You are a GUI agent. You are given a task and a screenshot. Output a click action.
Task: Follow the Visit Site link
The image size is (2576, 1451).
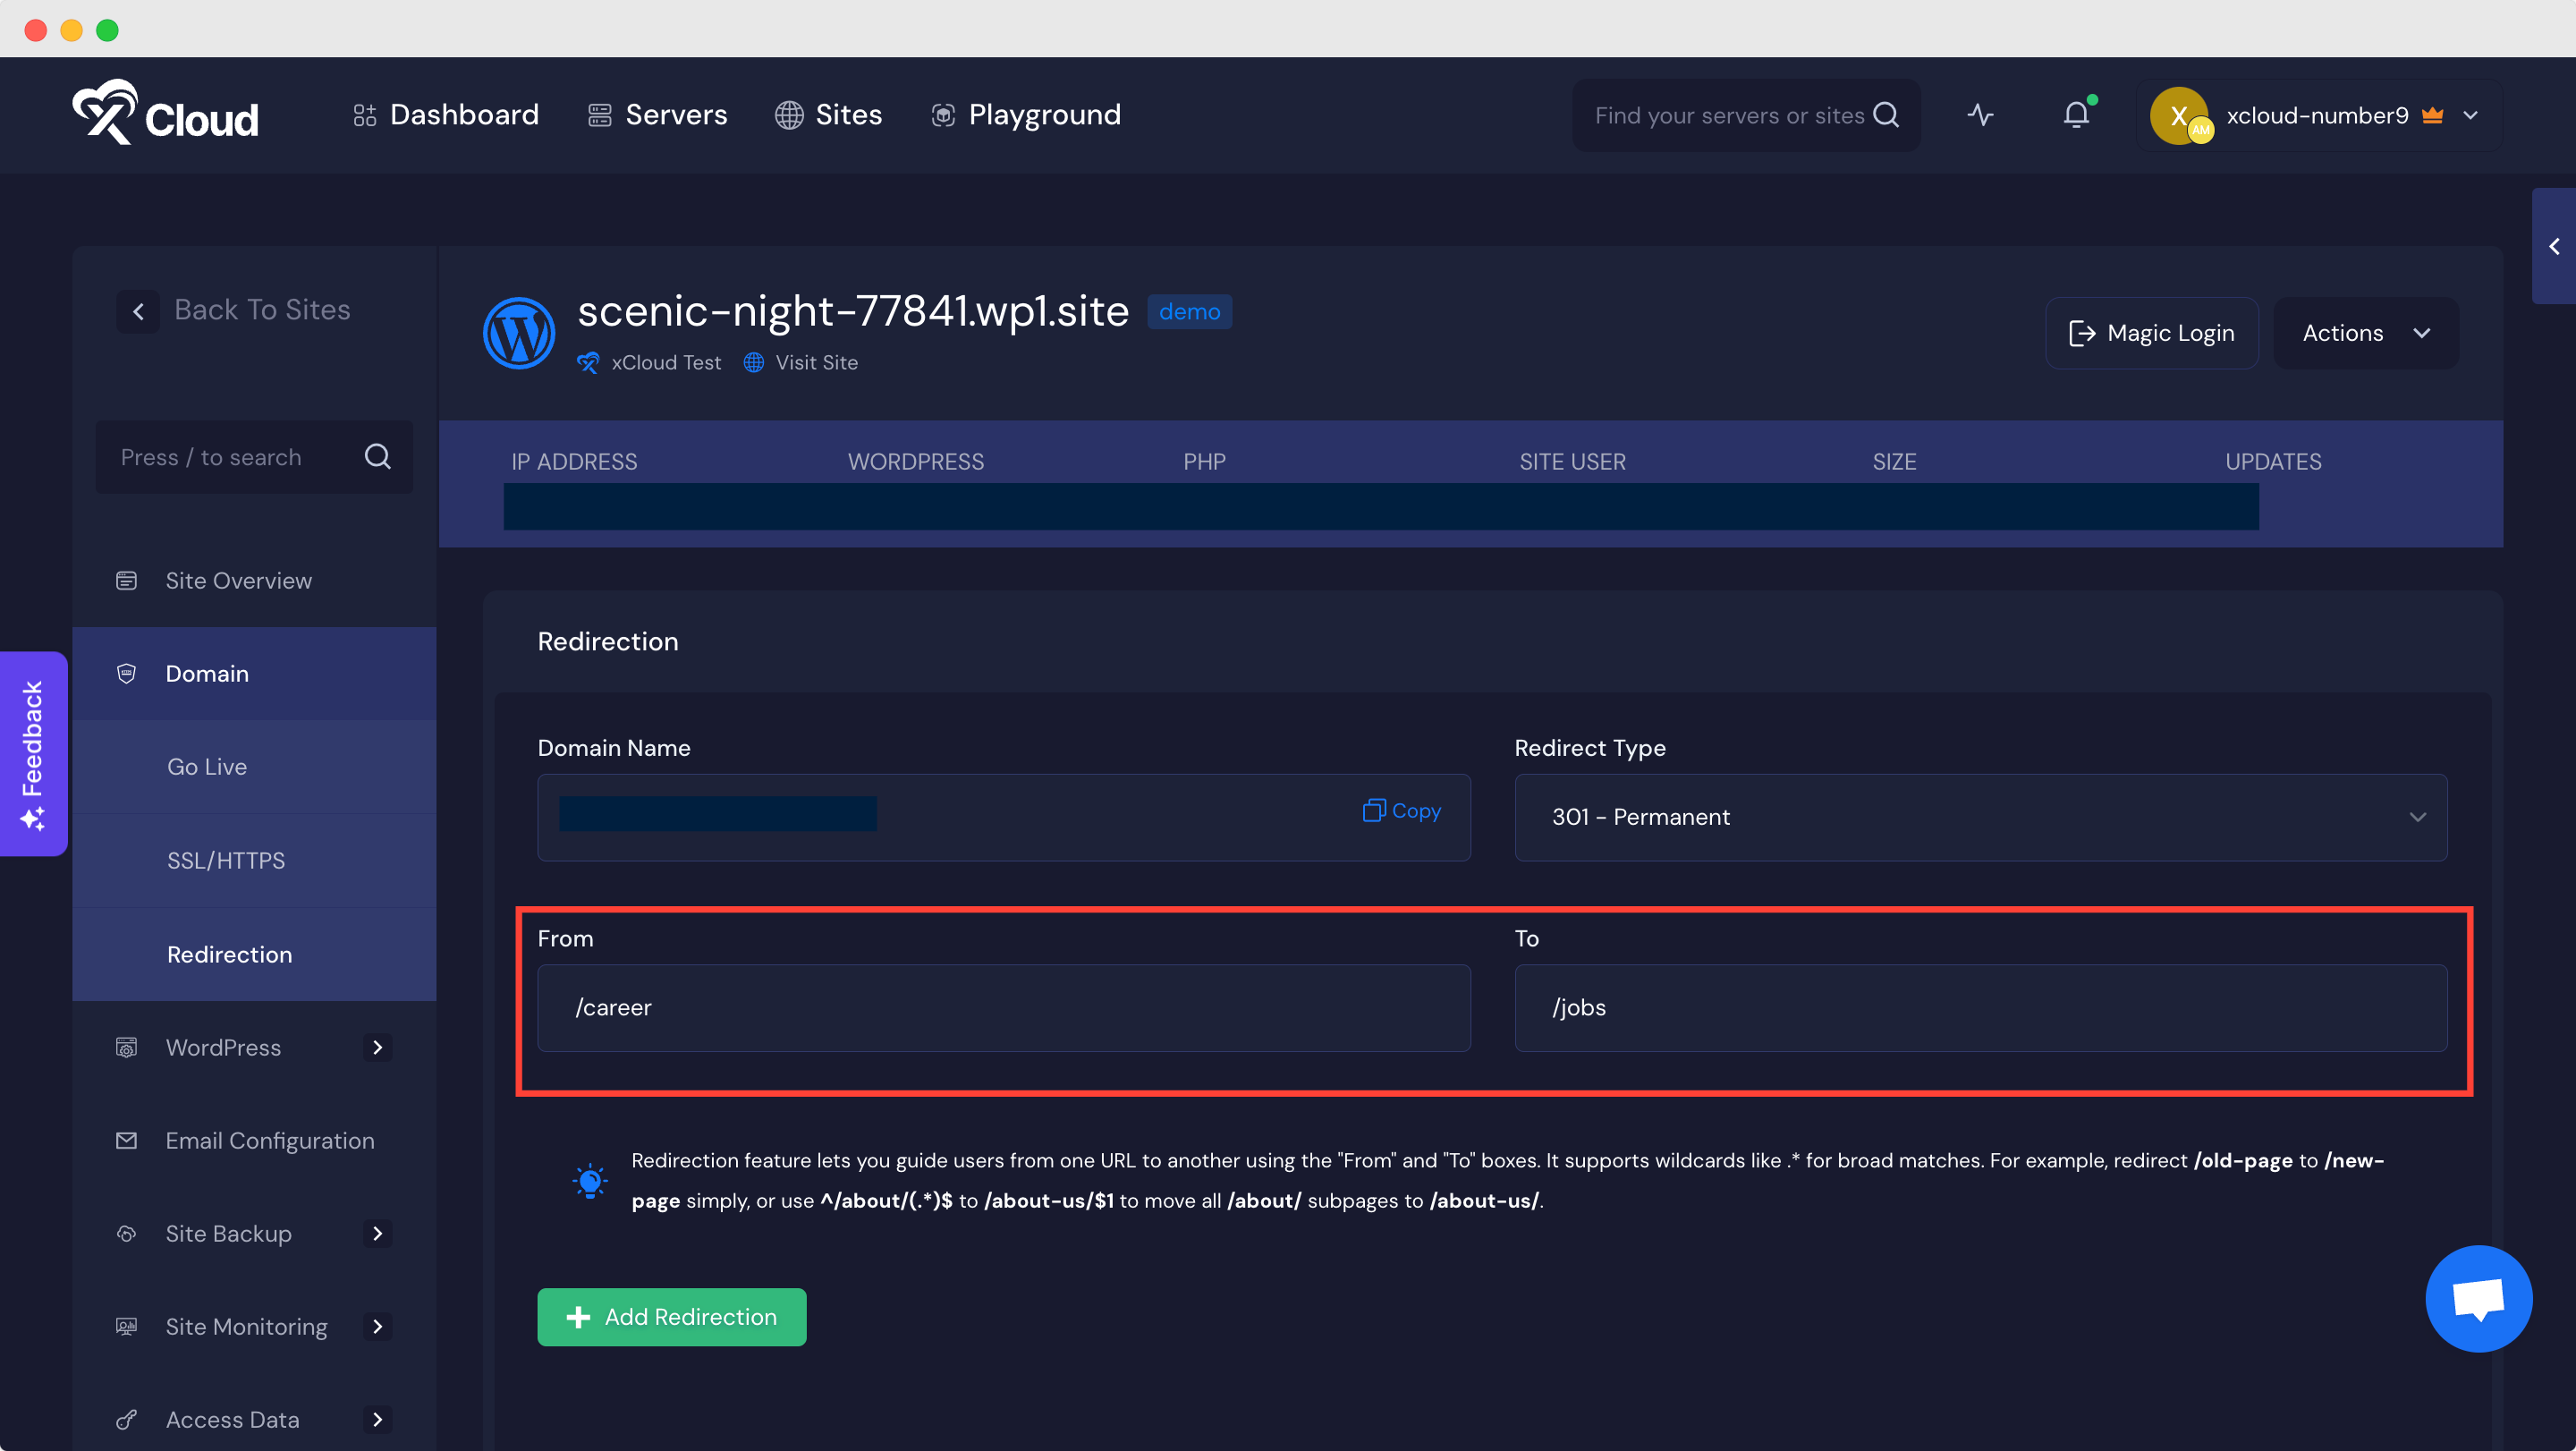(x=815, y=363)
